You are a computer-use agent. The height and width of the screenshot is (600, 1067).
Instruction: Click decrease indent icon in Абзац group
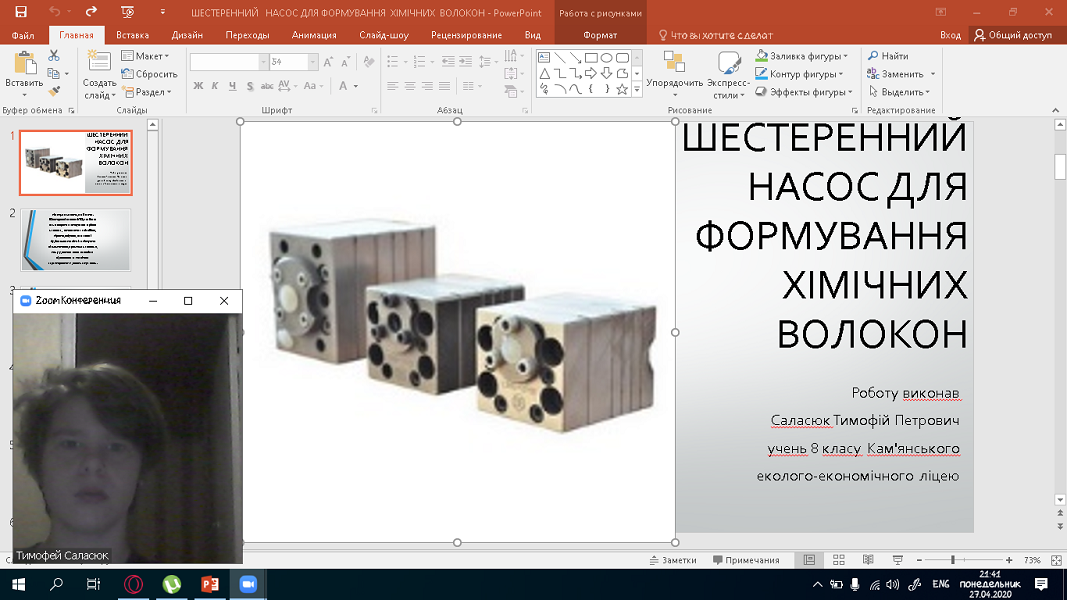[448, 62]
